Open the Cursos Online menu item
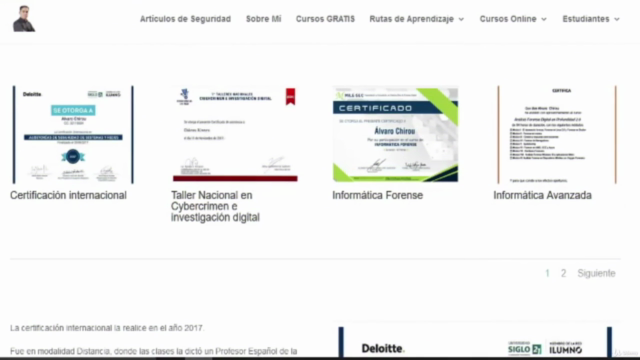The height and width of the screenshot is (360, 640). click(x=508, y=19)
